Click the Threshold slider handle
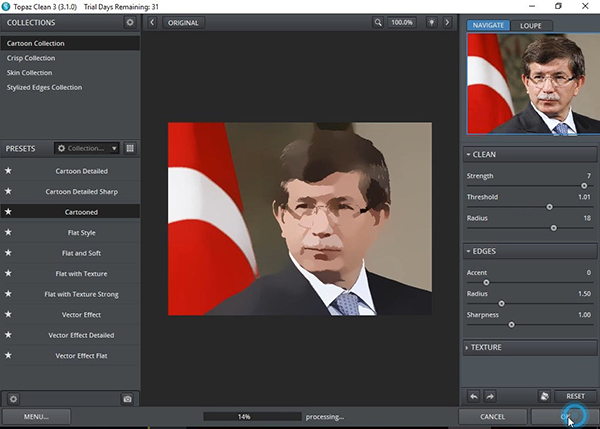600x429 pixels. 549,207
